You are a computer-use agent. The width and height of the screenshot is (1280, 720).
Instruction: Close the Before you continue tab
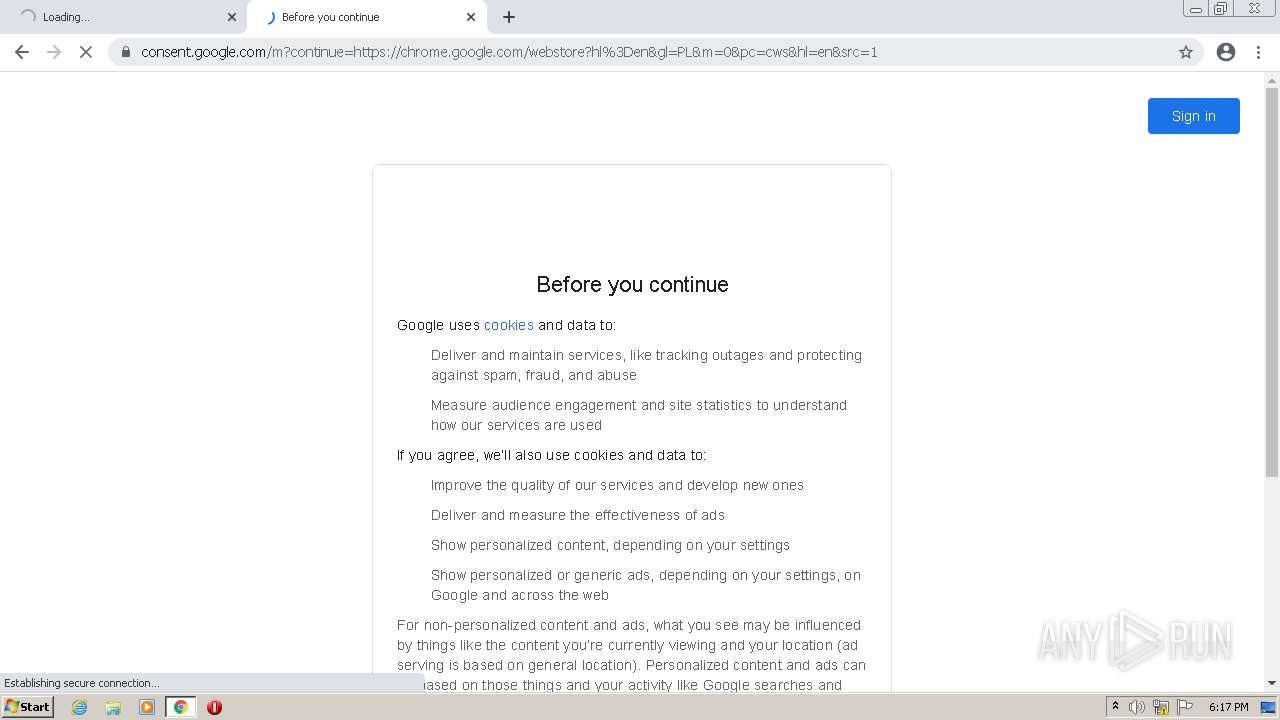[x=471, y=17]
